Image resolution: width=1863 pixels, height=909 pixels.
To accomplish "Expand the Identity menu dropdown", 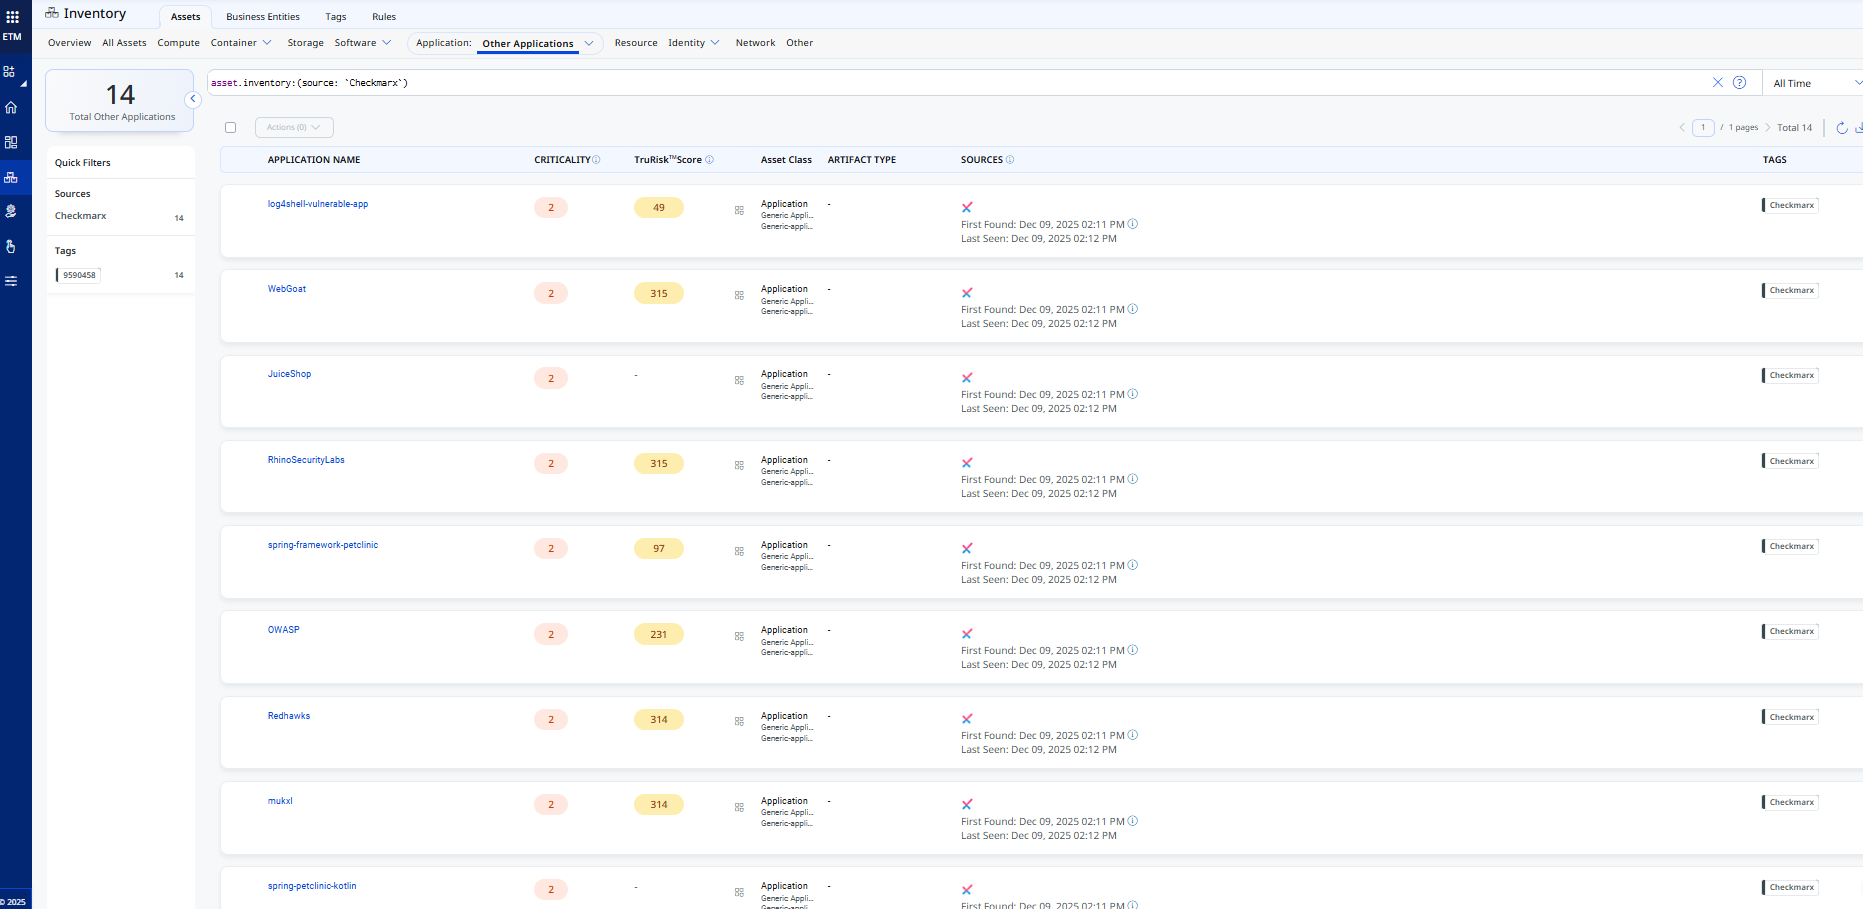I will [x=693, y=43].
